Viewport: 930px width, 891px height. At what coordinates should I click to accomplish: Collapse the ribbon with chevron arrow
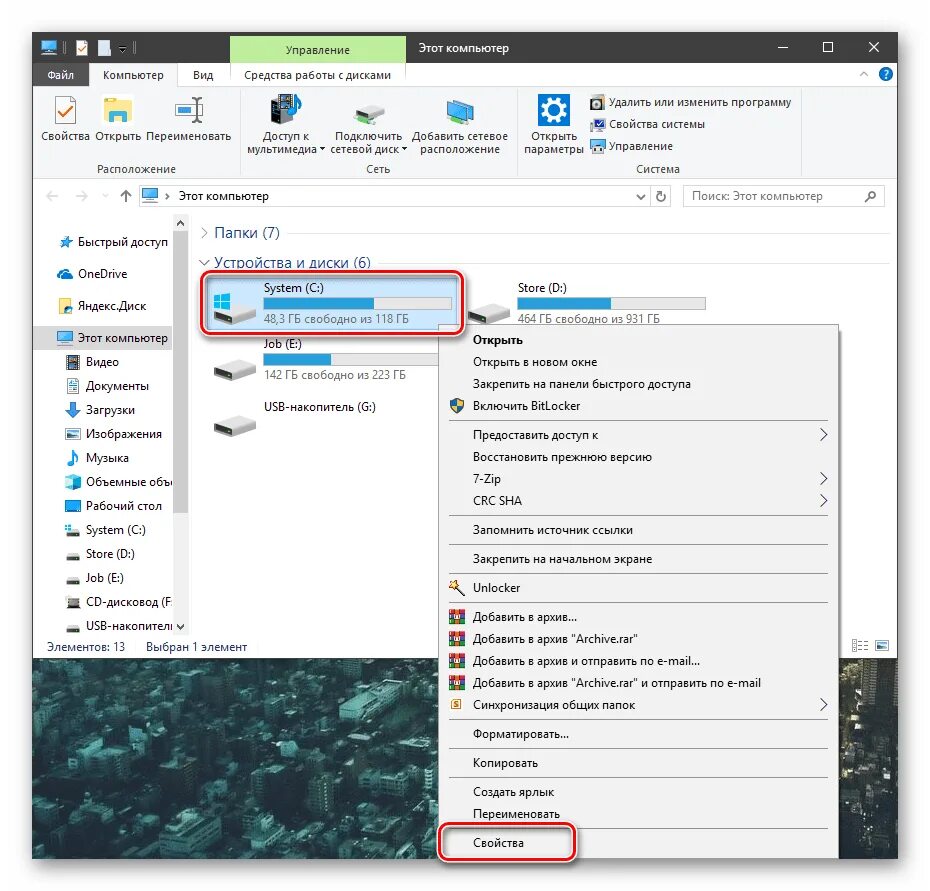coord(864,75)
